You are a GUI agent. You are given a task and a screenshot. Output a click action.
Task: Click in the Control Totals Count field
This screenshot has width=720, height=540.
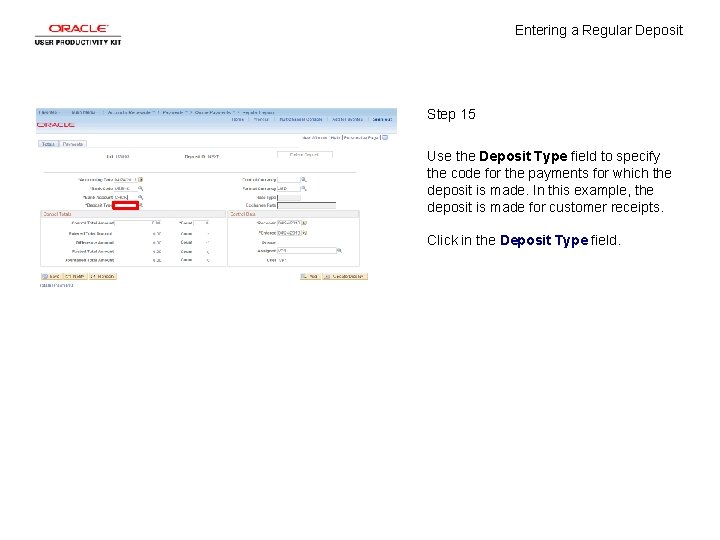click(x=201, y=223)
